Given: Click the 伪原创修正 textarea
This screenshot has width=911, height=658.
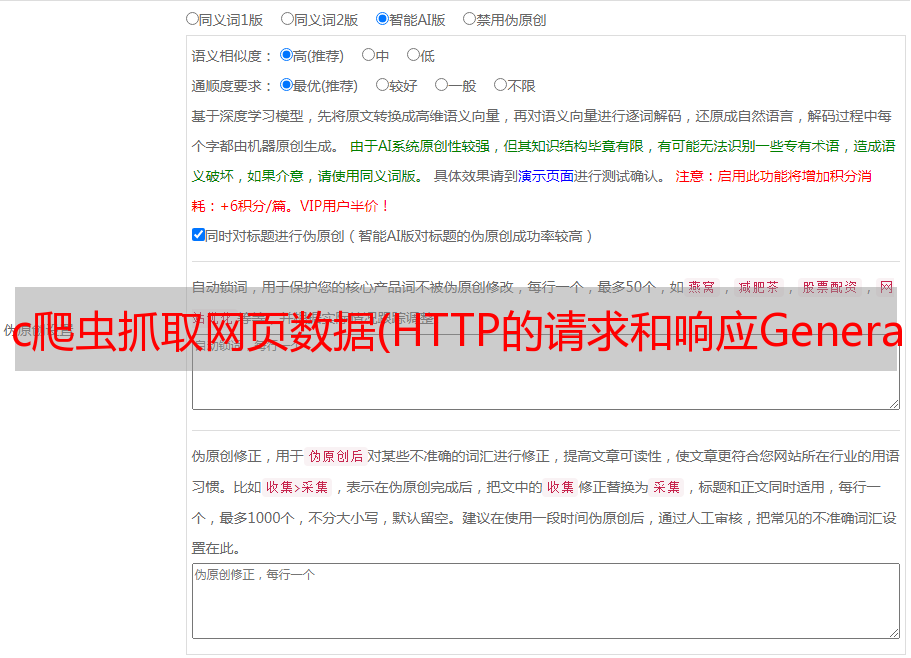Looking at the screenshot, I should 546,601.
